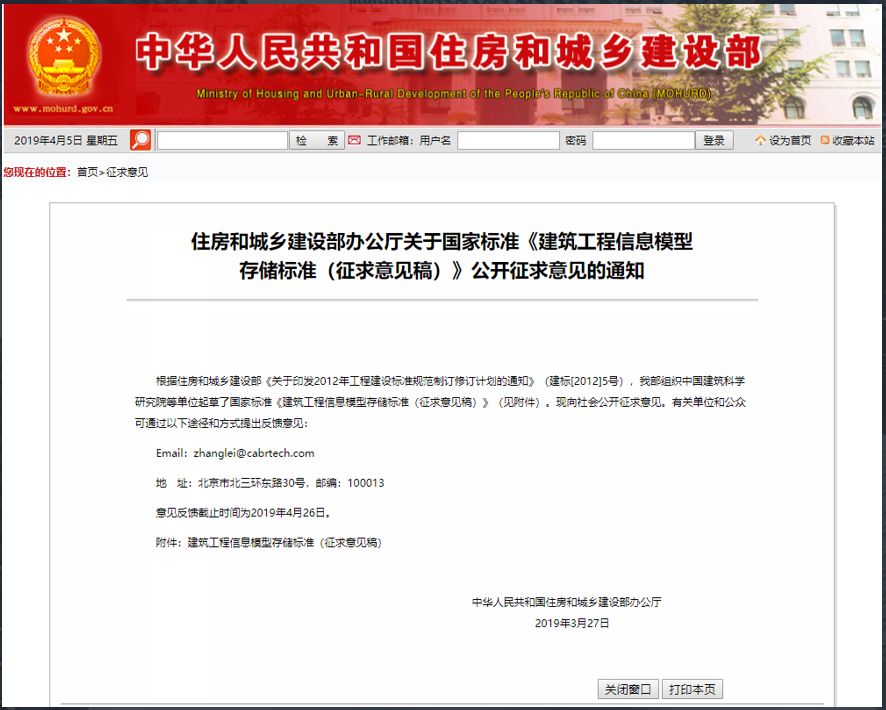Click the email zhanglei@cabrtech.com
Image resolution: width=886 pixels, height=710 pixels.
coord(254,453)
